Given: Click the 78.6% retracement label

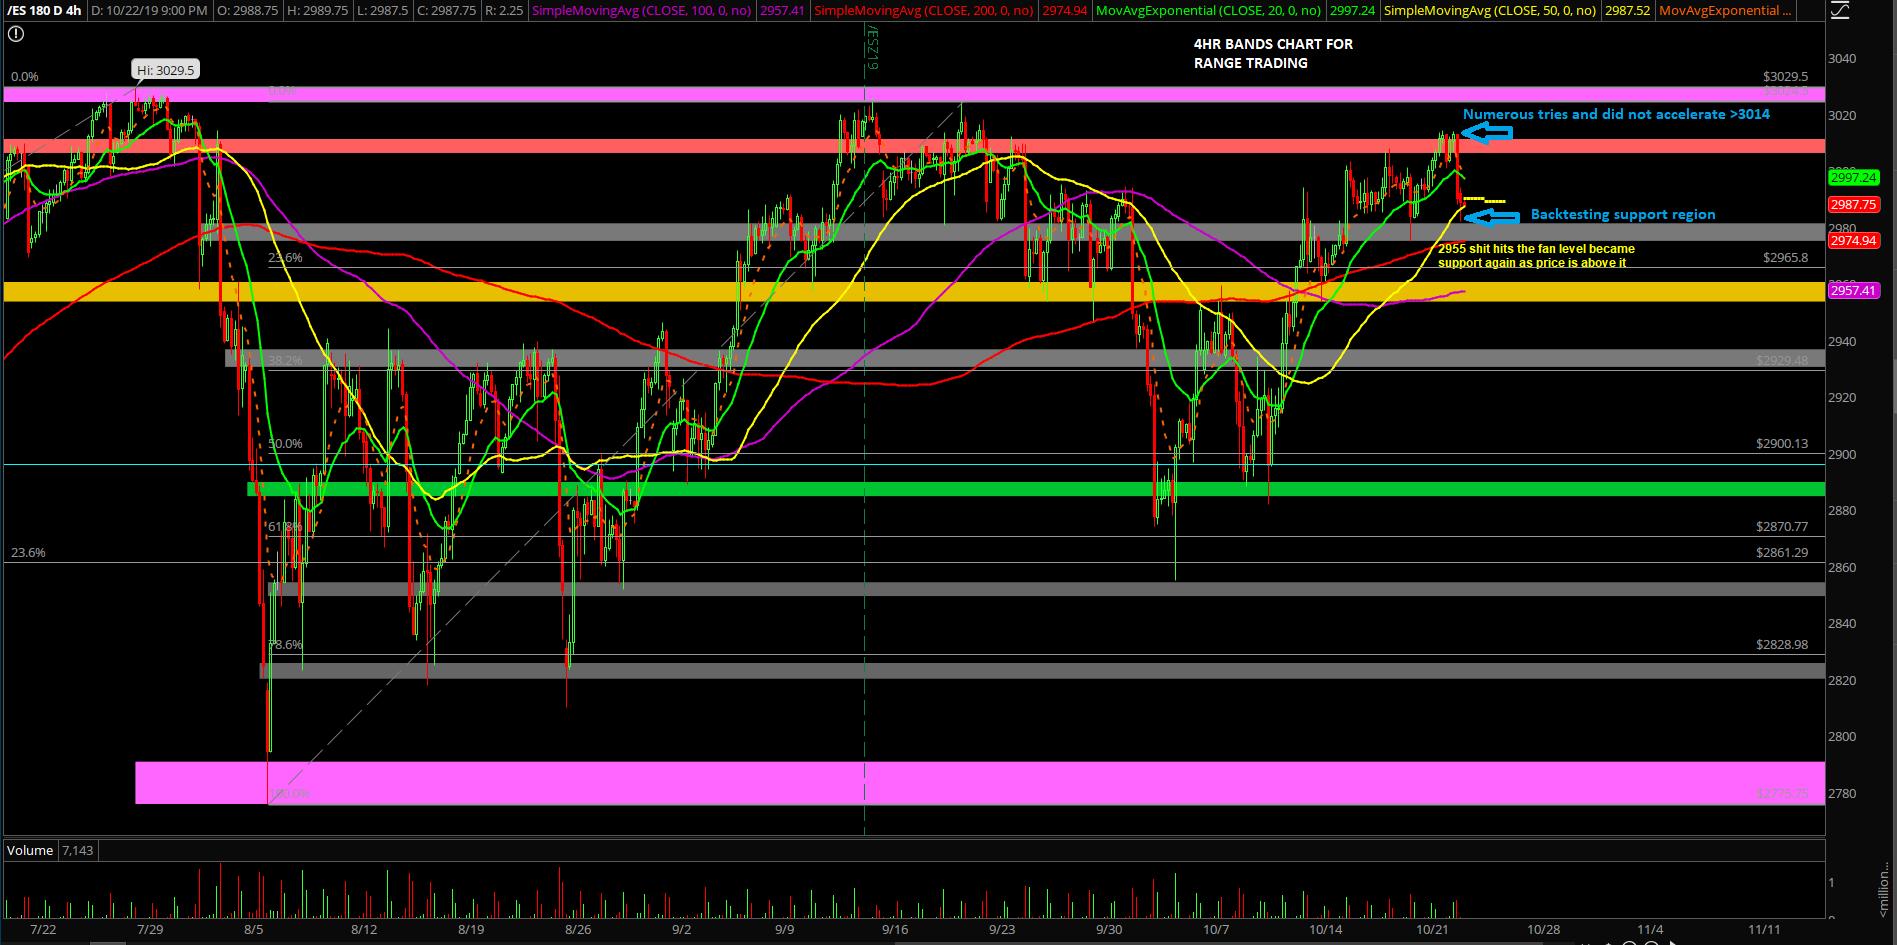Looking at the screenshot, I should (x=285, y=645).
